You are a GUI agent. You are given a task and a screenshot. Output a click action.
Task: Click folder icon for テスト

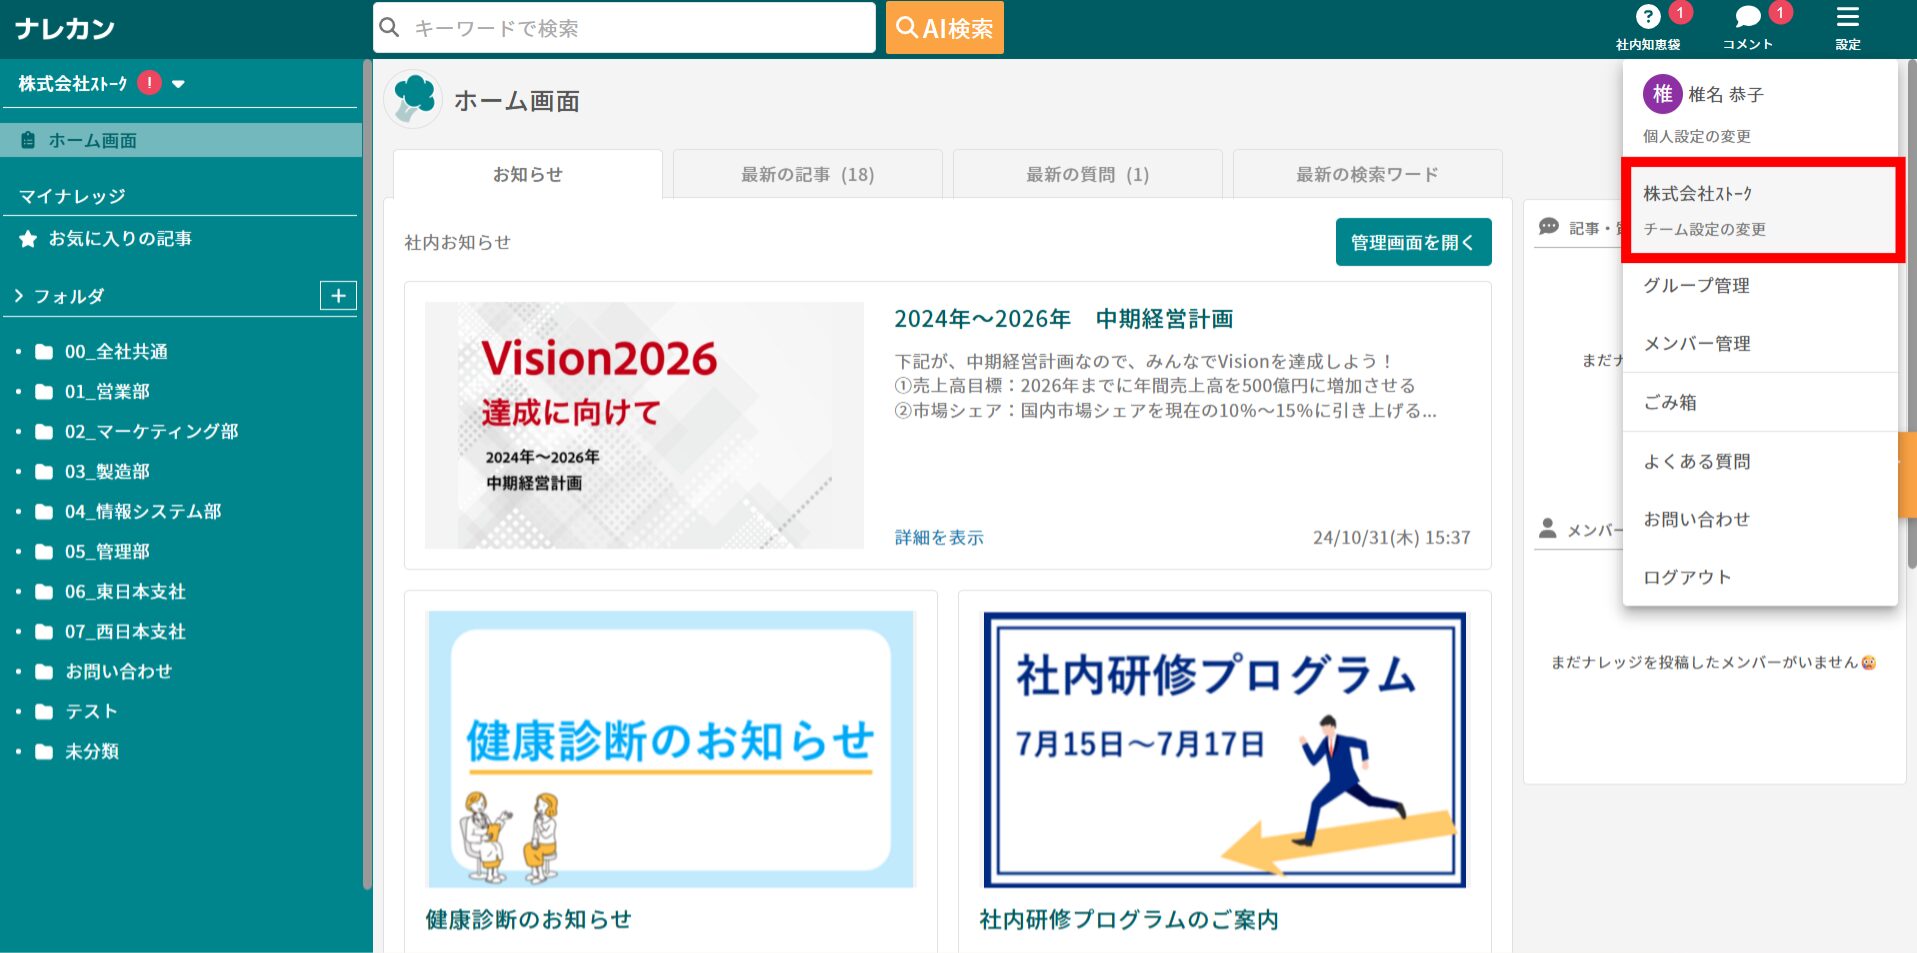click(x=44, y=712)
